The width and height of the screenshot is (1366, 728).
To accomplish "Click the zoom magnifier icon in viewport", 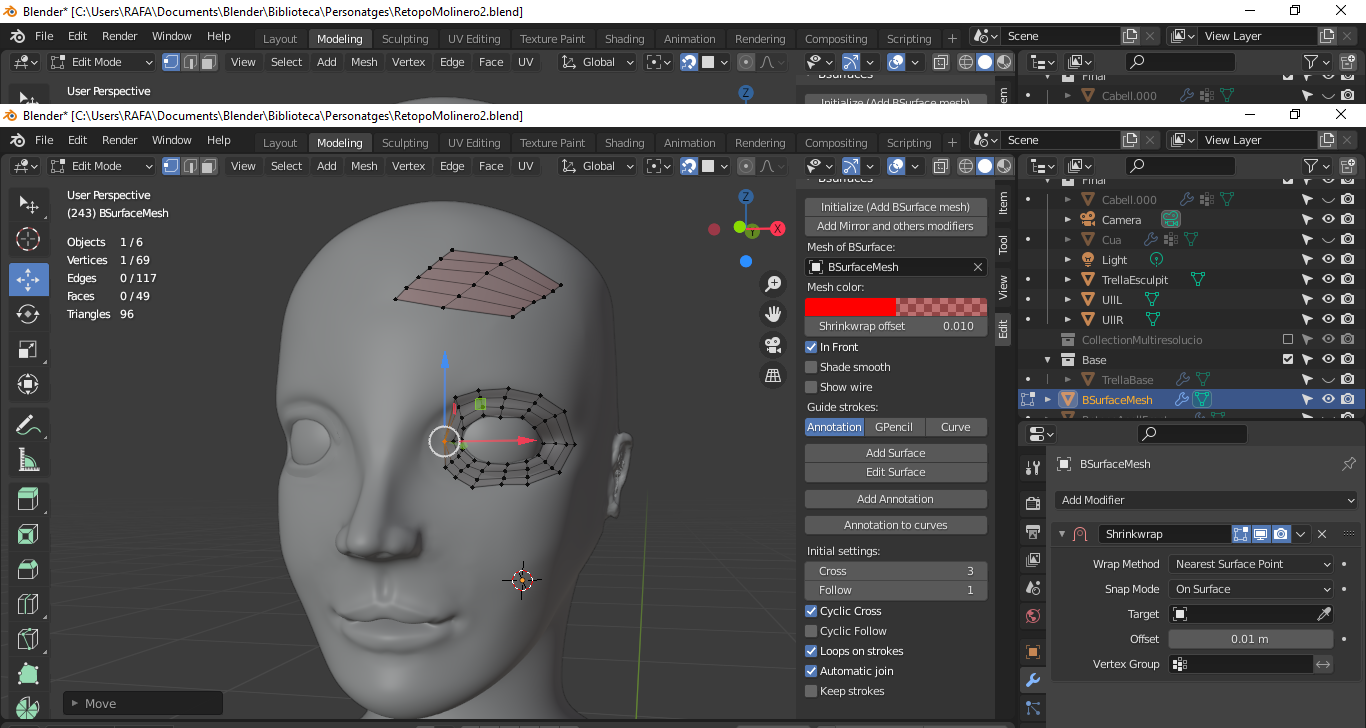I will point(772,284).
